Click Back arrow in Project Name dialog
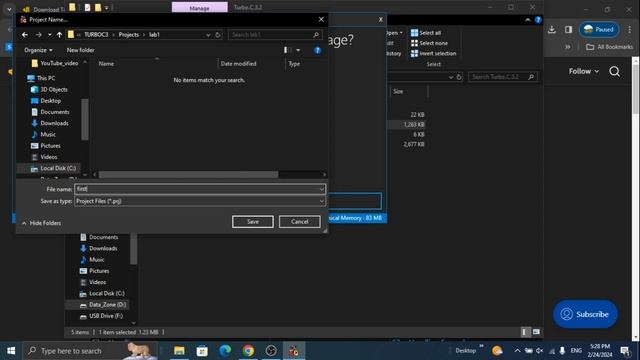 [25, 35]
